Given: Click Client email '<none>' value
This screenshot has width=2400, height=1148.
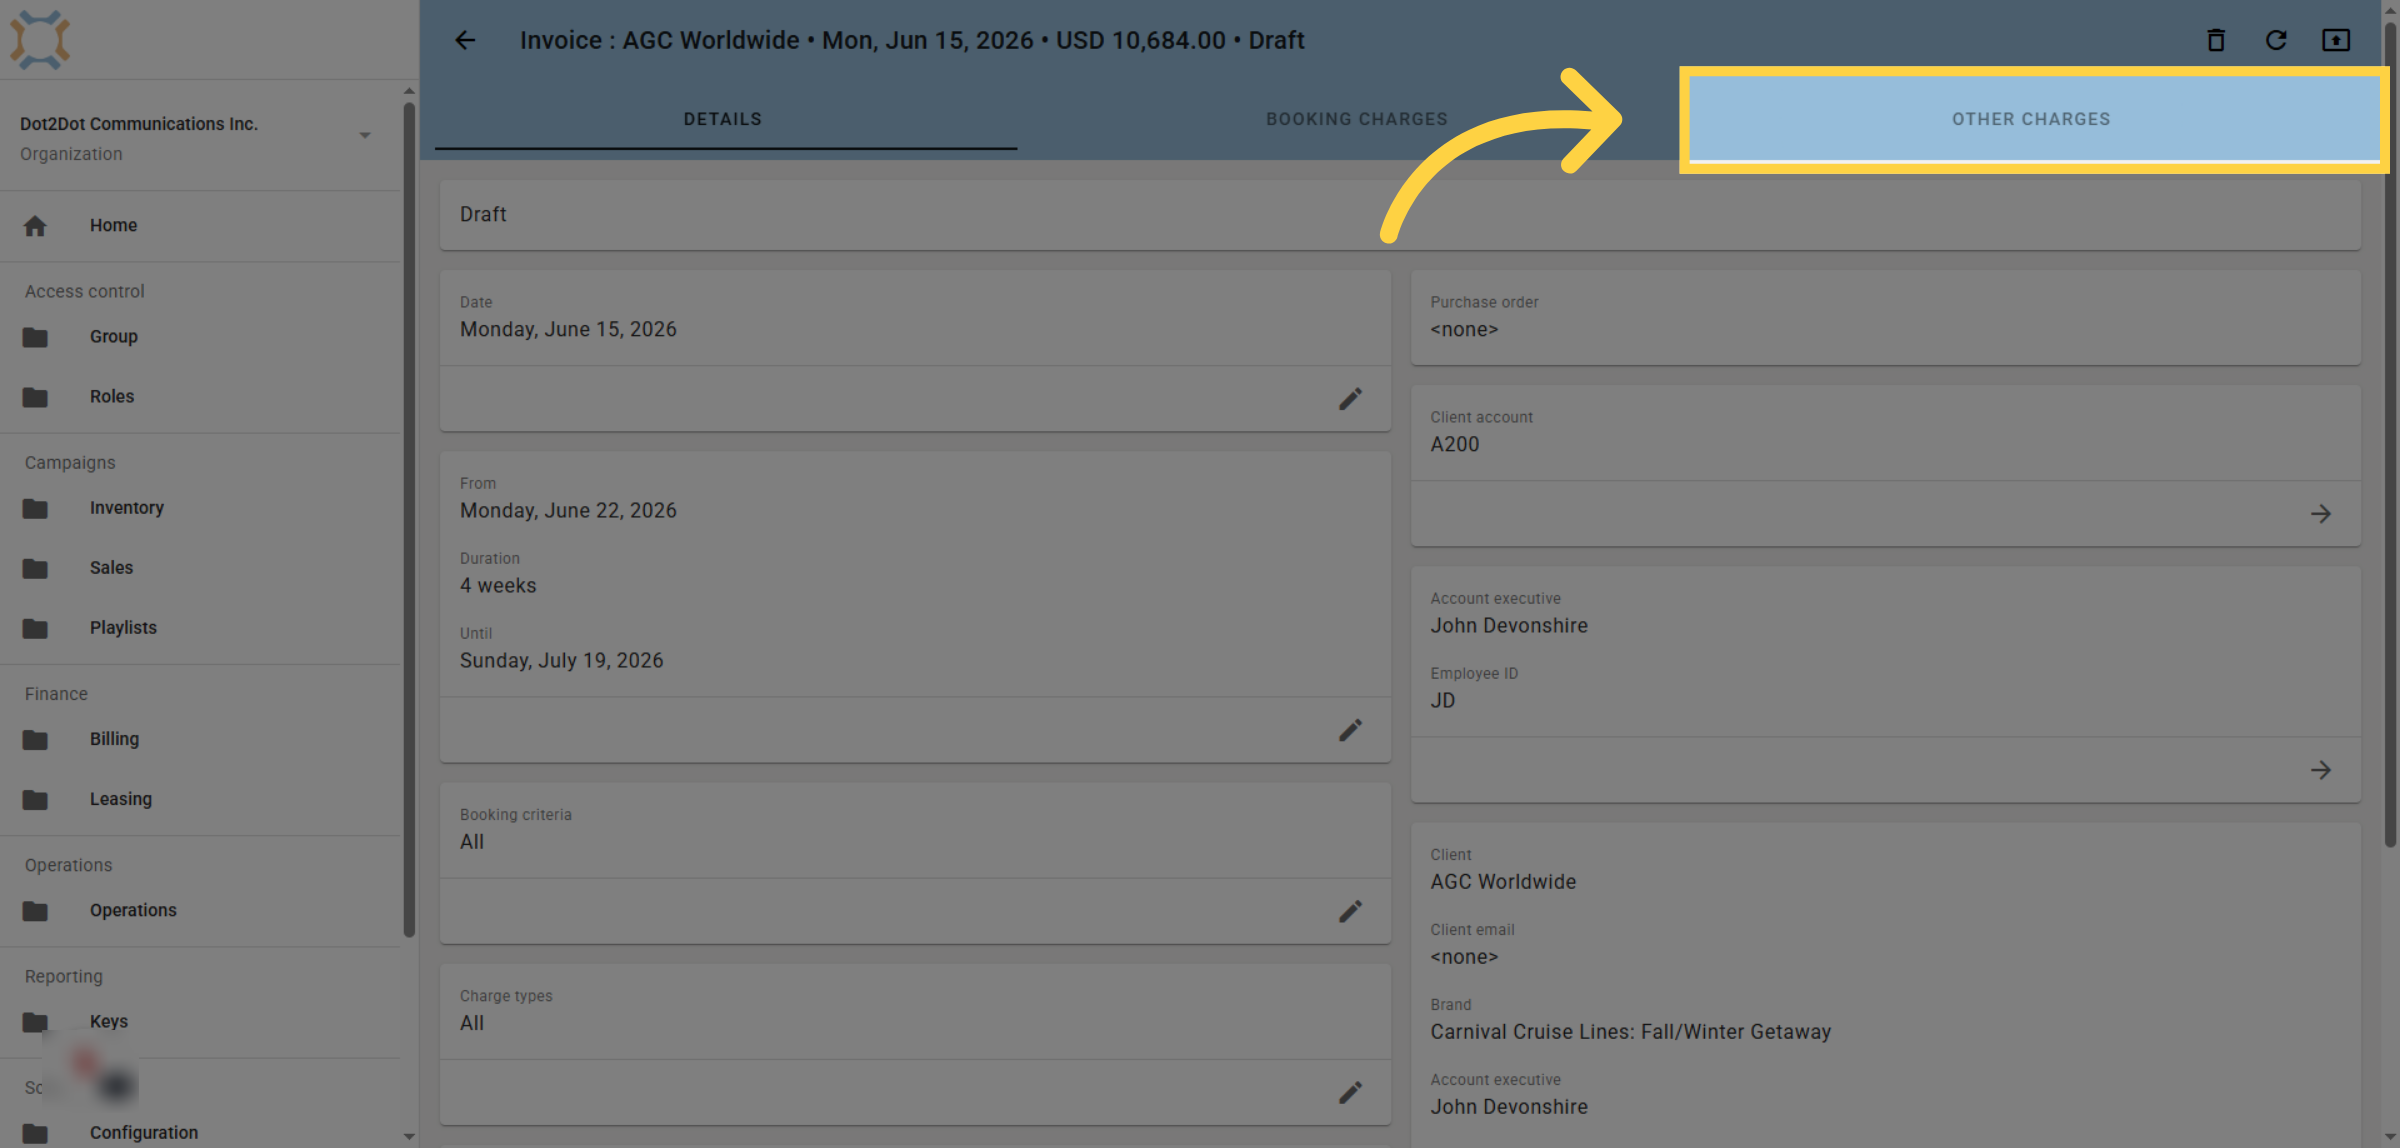Looking at the screenshot, I should [1464, 957].
